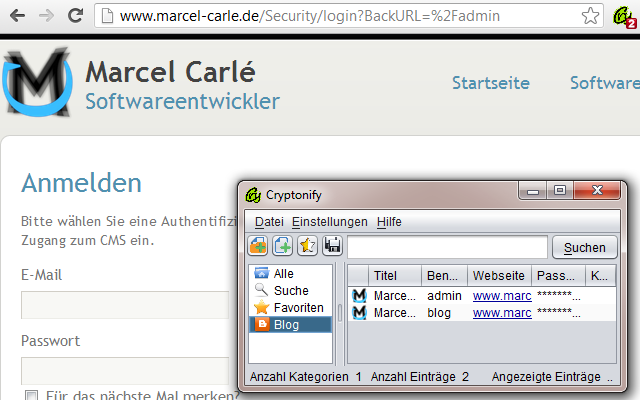Click the Anmelden heading
Viewport: 640px width, 400px height.
(81, 183)
